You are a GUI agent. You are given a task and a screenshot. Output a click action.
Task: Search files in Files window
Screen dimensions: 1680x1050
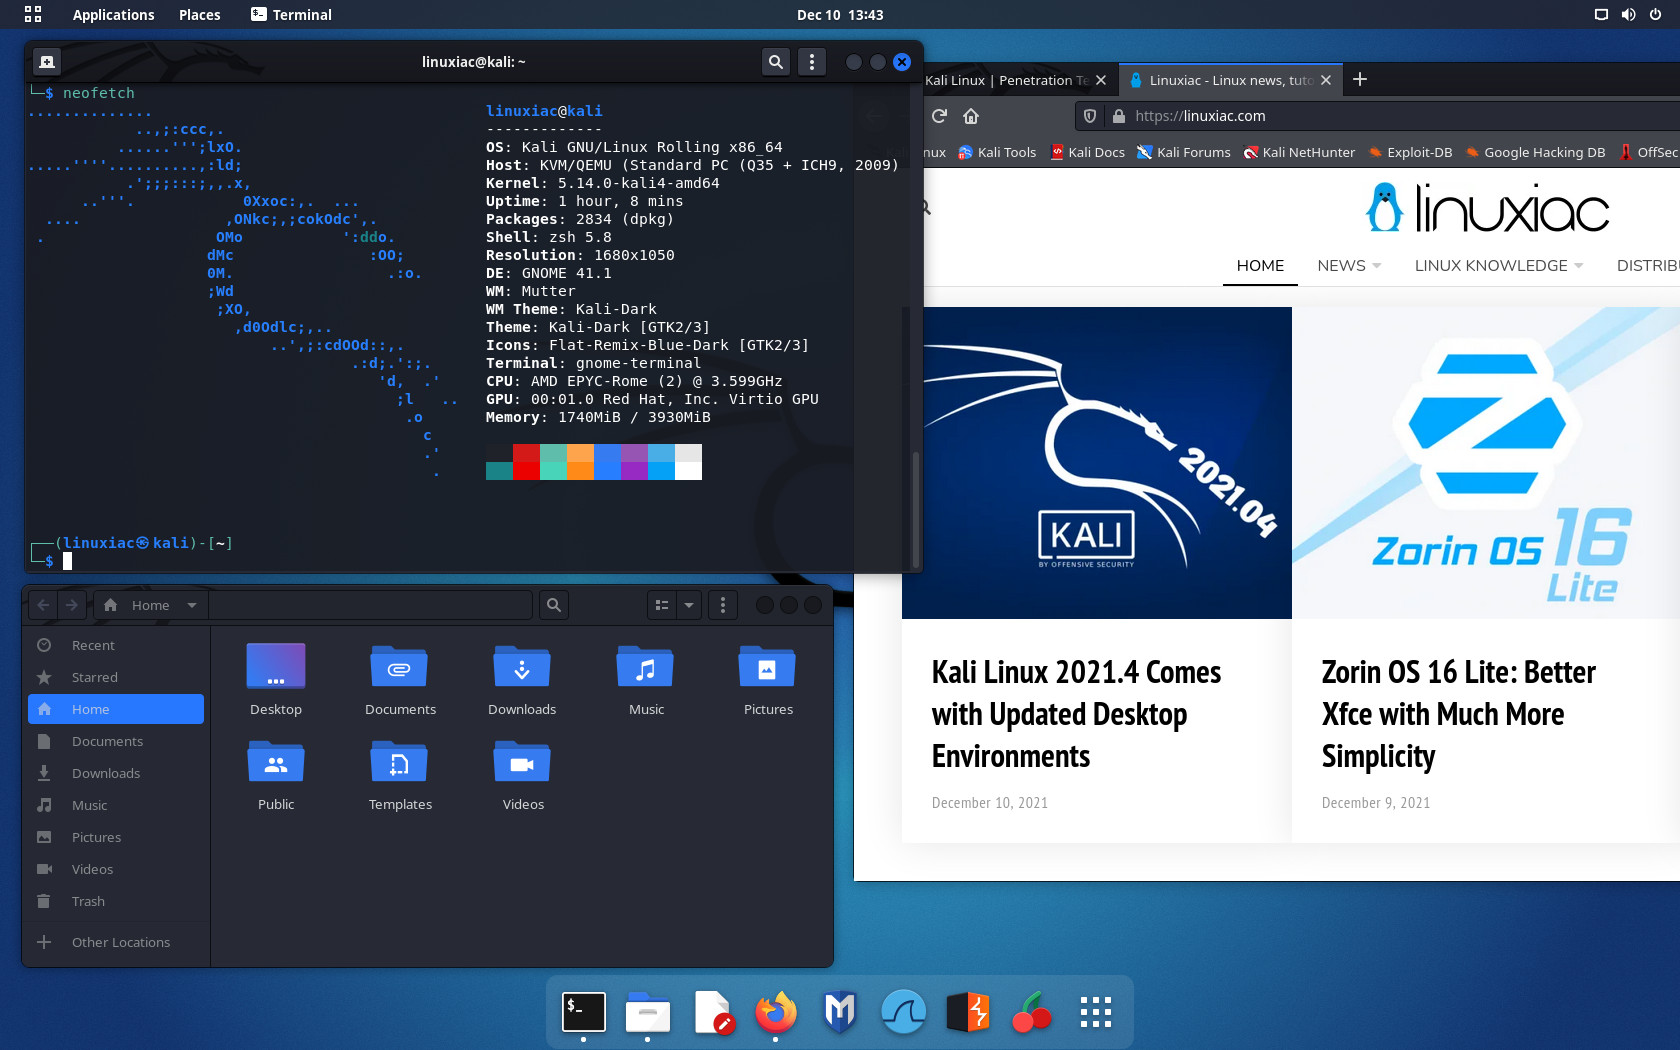pyautogui.click(x=553, y=605)
